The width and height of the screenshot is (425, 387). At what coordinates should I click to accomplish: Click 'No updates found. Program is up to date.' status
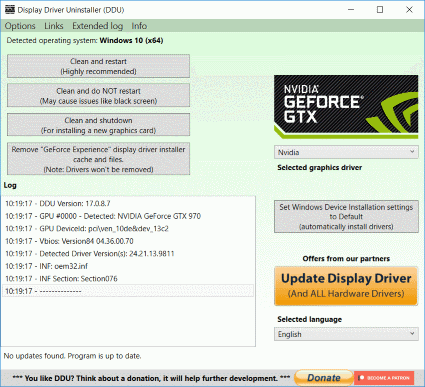[x=72, y=356]
